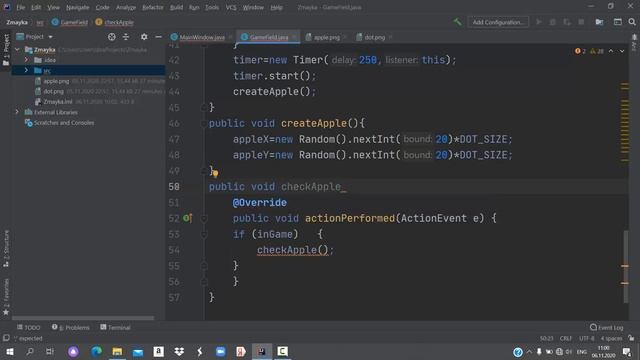Open Search Everywhere magnifier icon
Image resolution: width=640 pixels, height=360 pixels.
pos(632,22)
